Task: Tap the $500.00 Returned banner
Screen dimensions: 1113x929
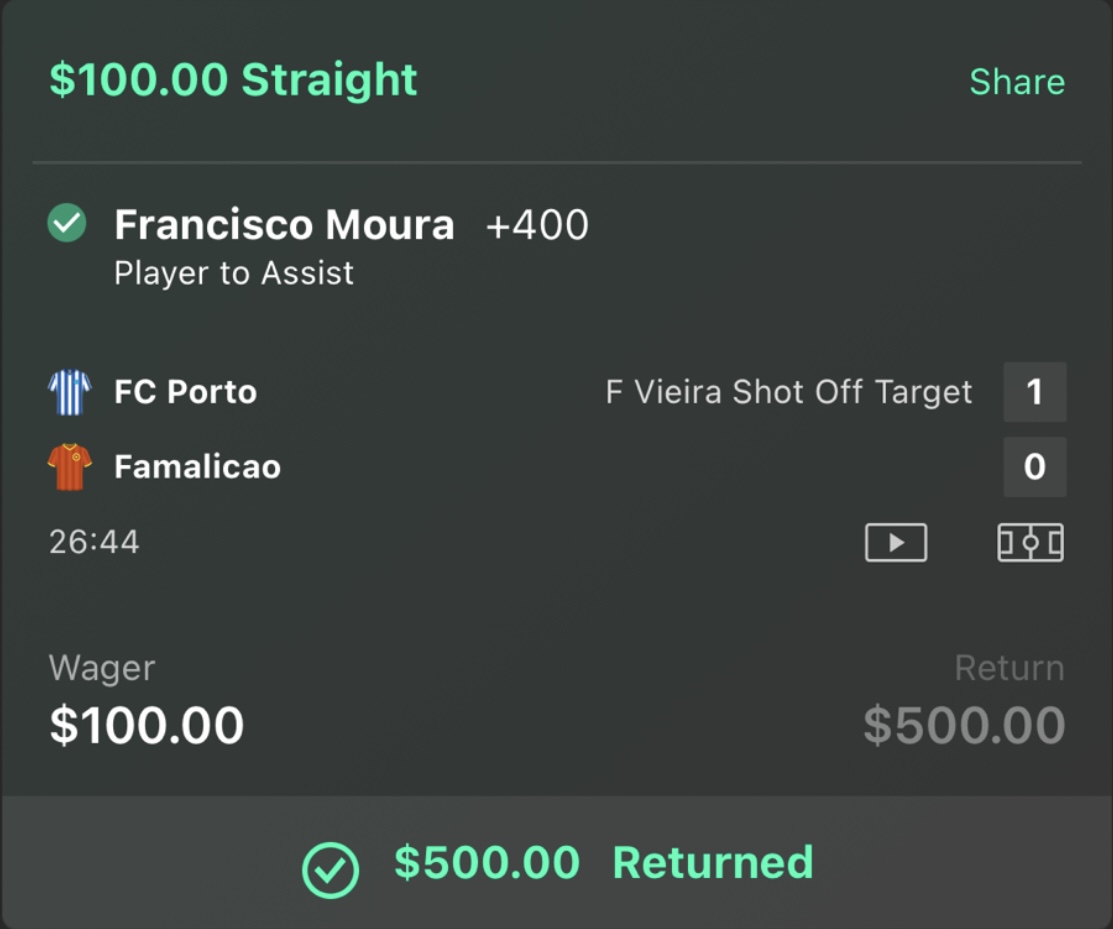Action: 603,863
